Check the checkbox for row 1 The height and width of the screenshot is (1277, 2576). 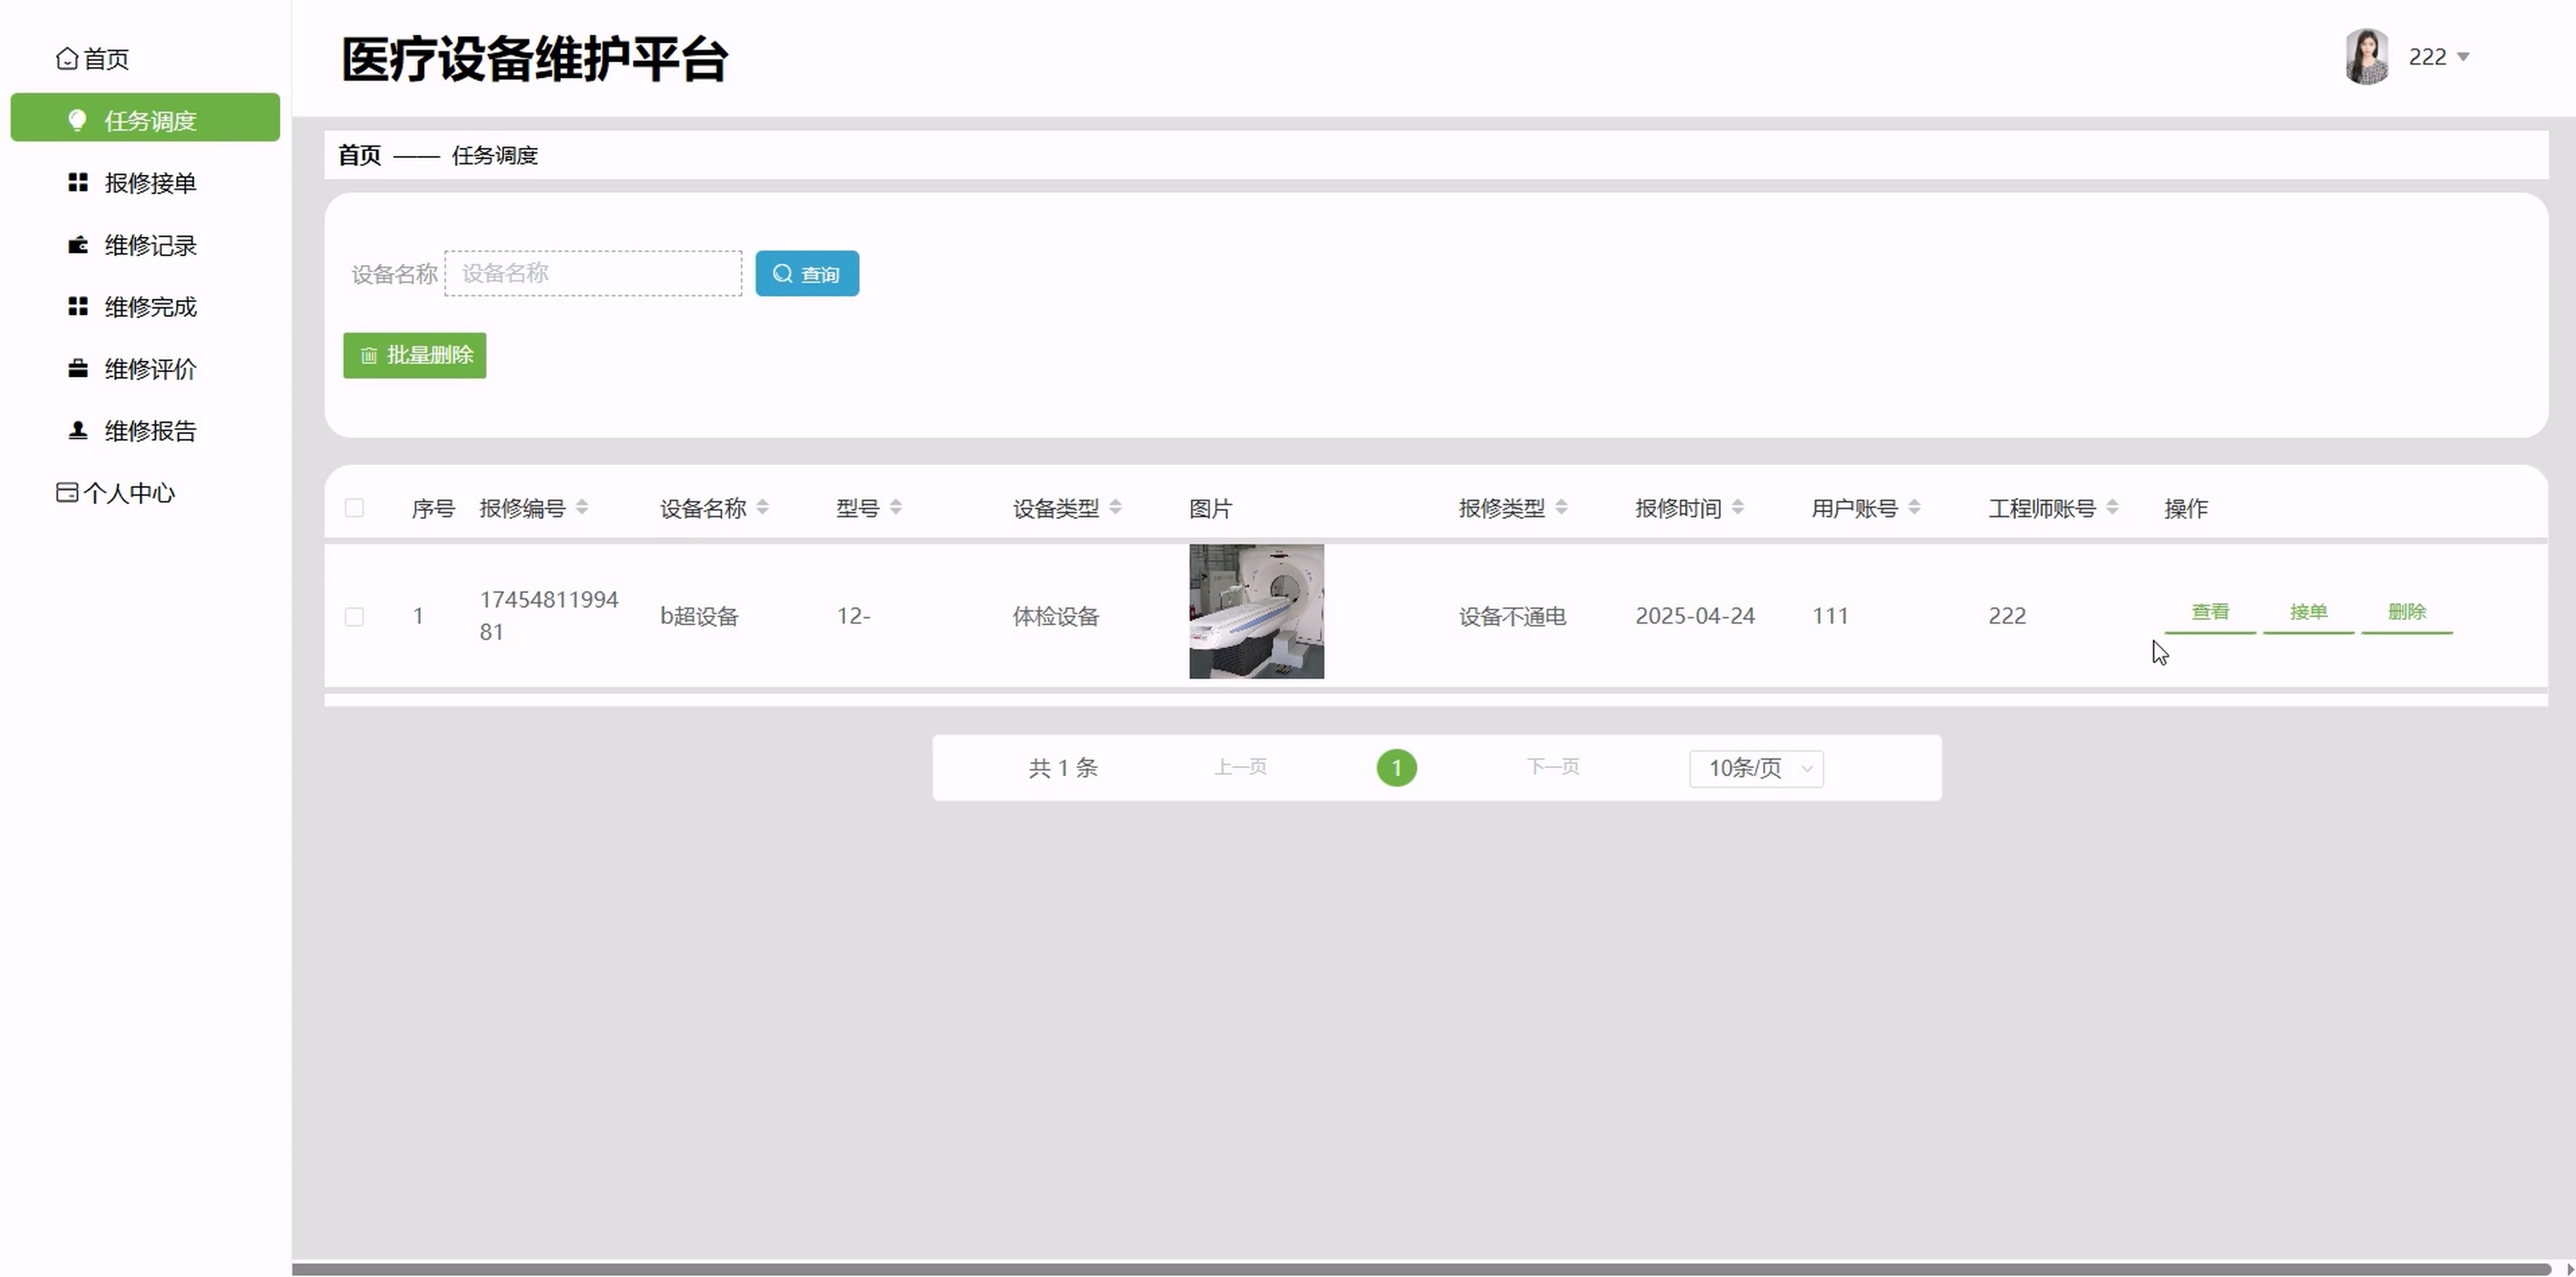(x=354, y=617)
